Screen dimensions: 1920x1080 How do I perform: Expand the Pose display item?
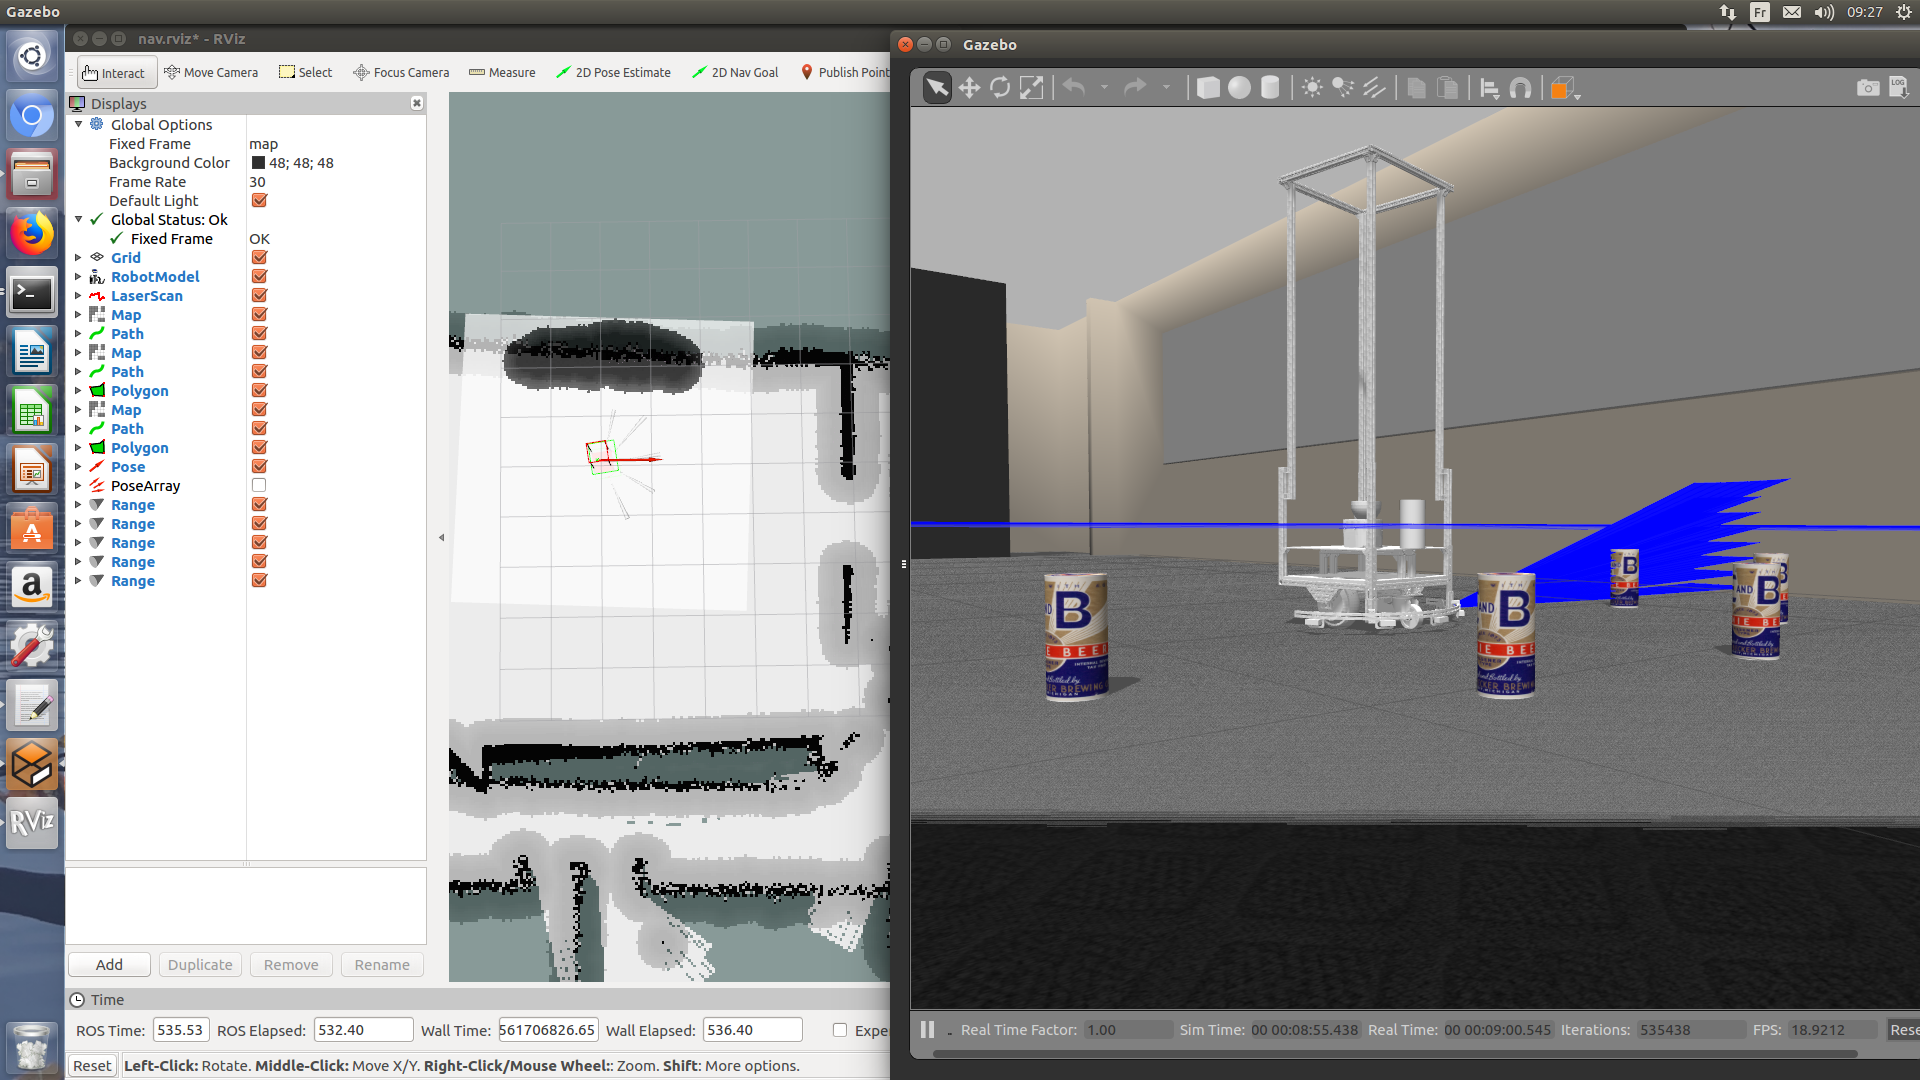(78, 467)
